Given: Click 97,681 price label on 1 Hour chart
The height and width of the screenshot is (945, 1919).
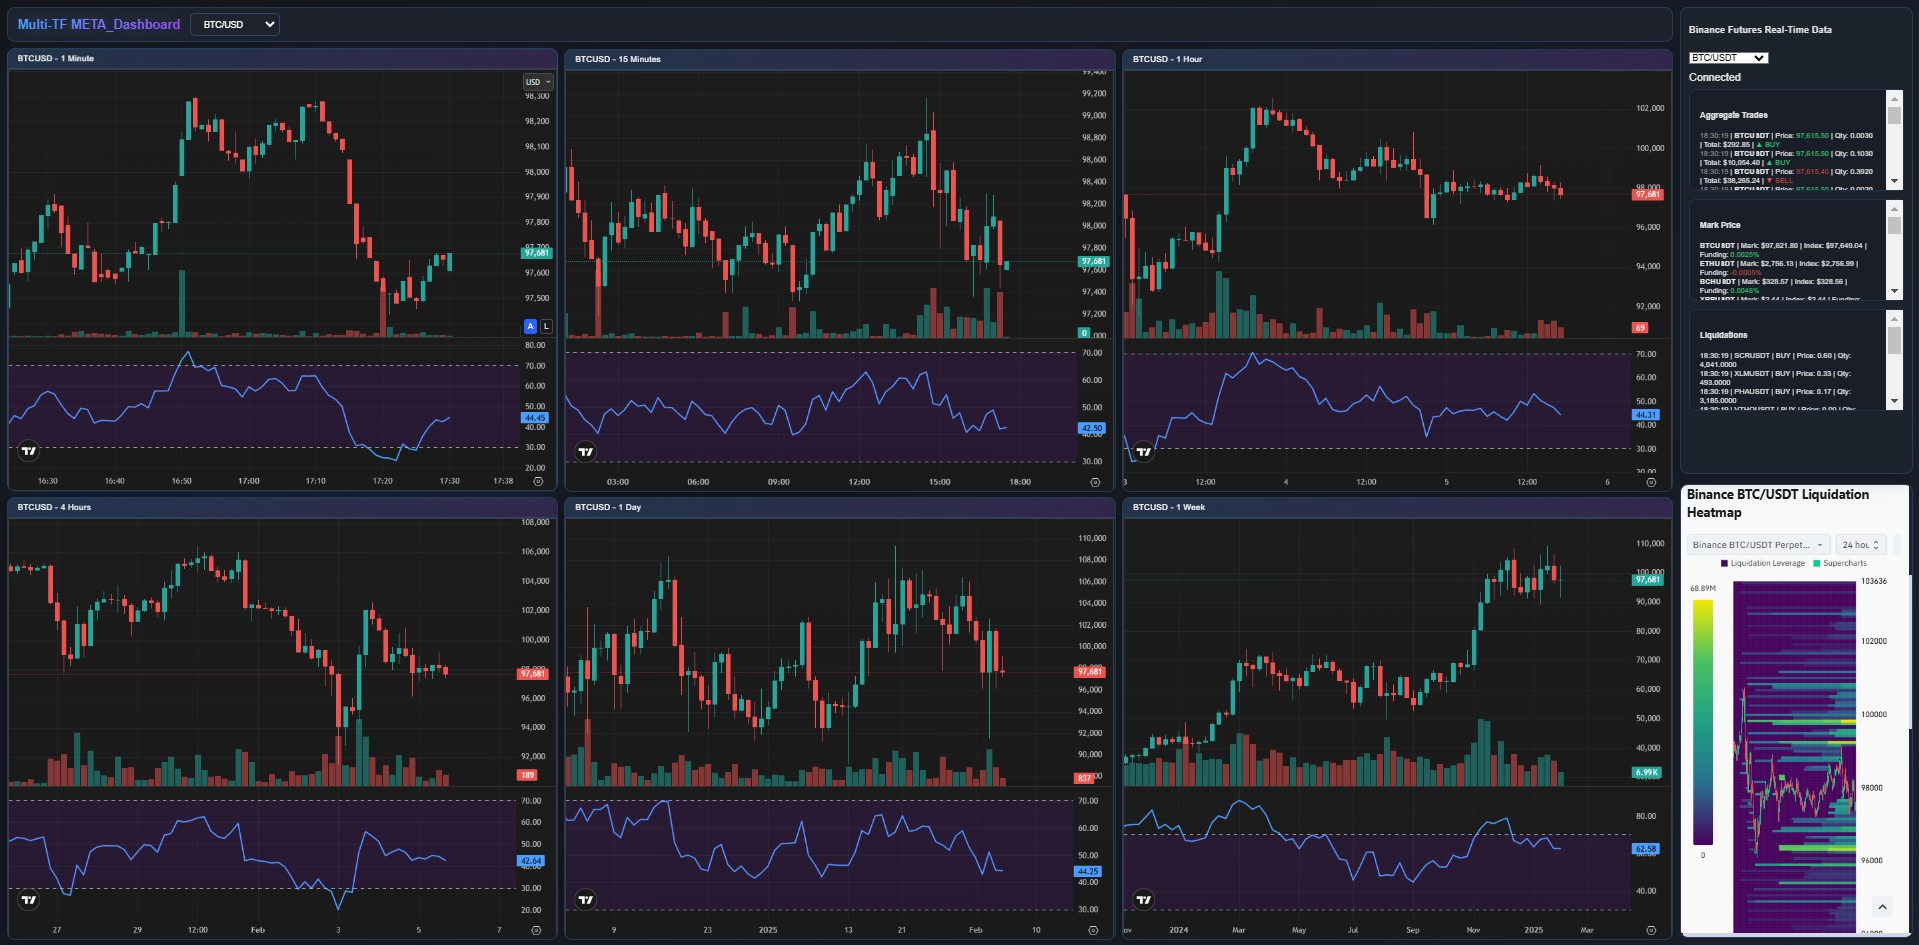Looking at the screenshot, I should tap(1648, 194).
